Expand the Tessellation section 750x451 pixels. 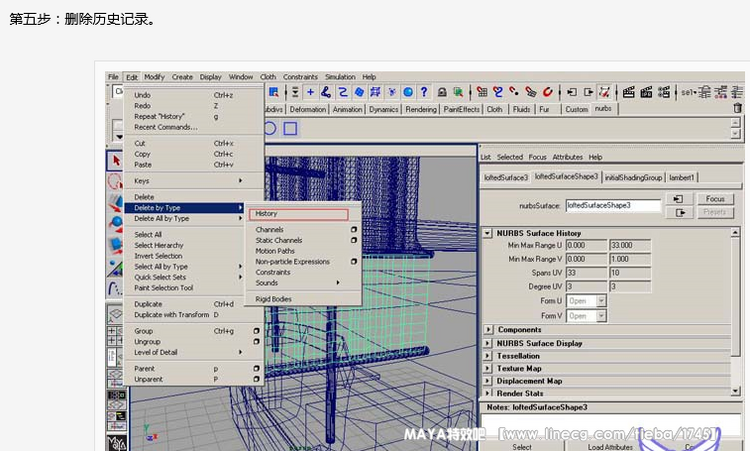[488, 356]
